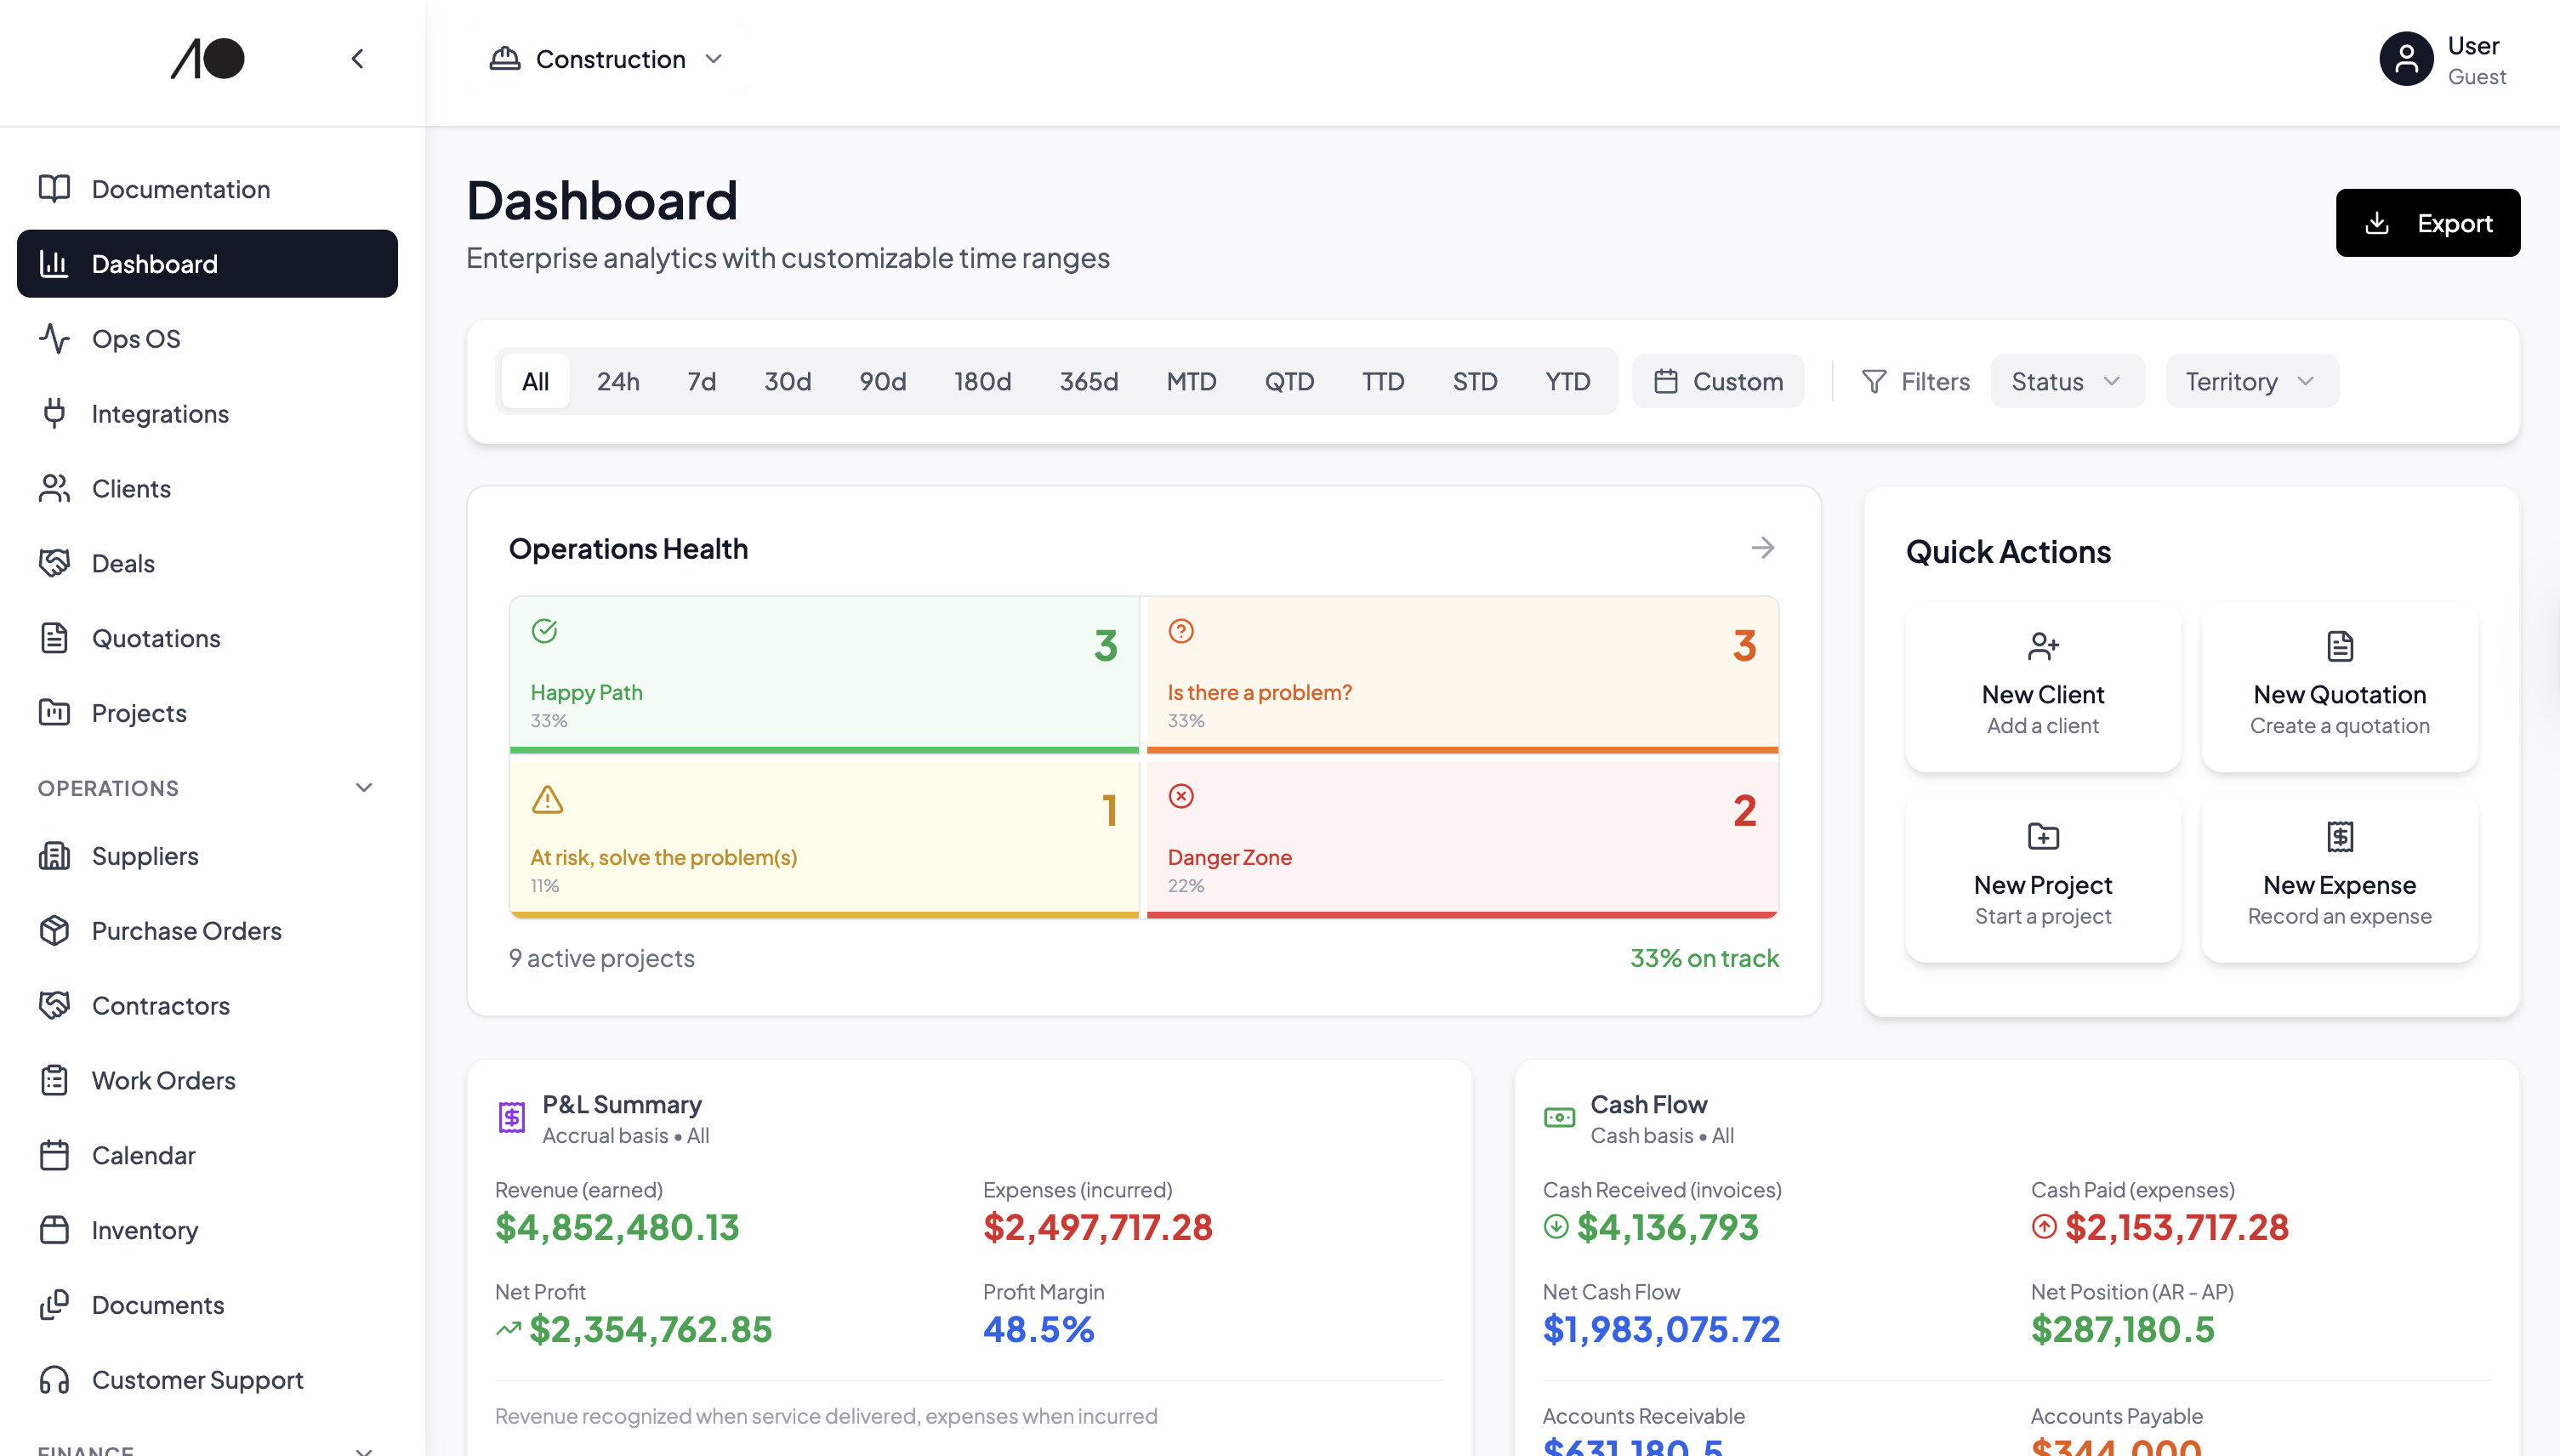
Task: Click the Filters funnel icon
Action: tap(1874, 381)
